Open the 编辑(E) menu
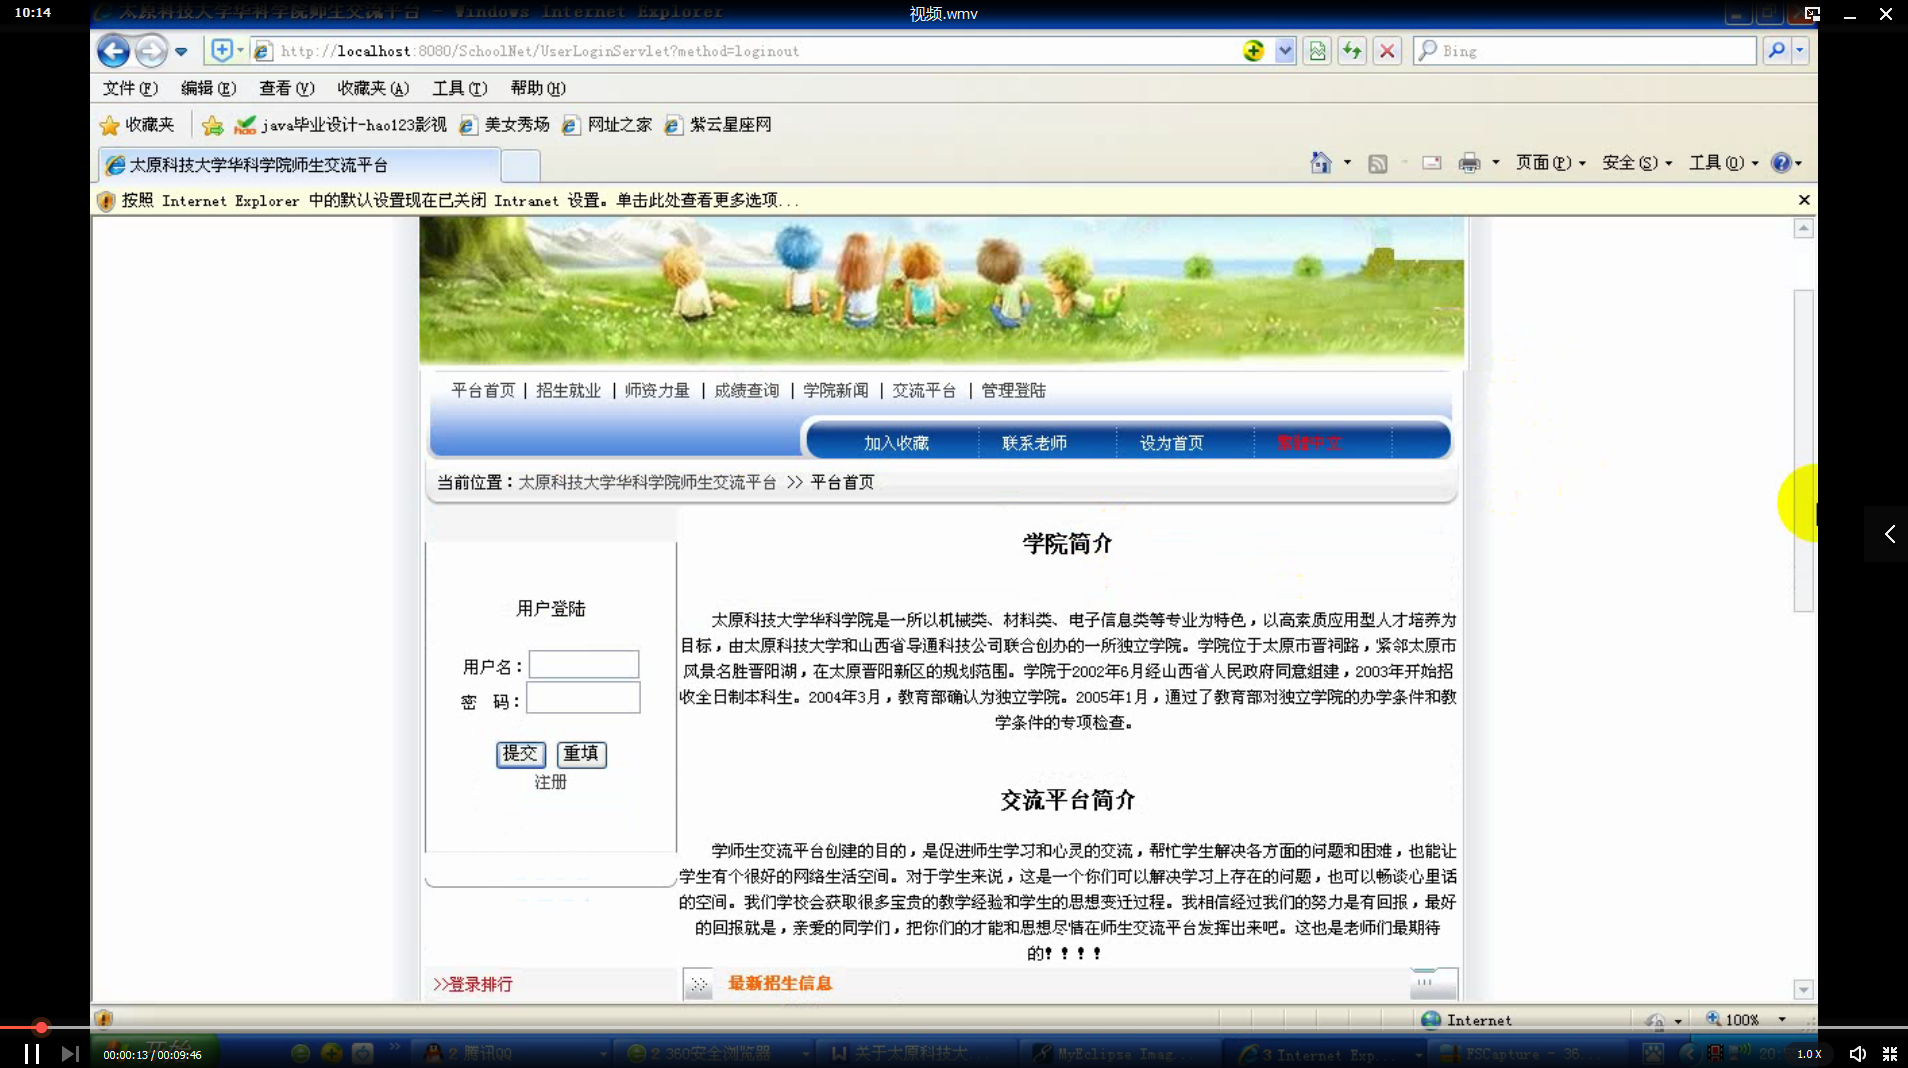 [x=208, y=88]
